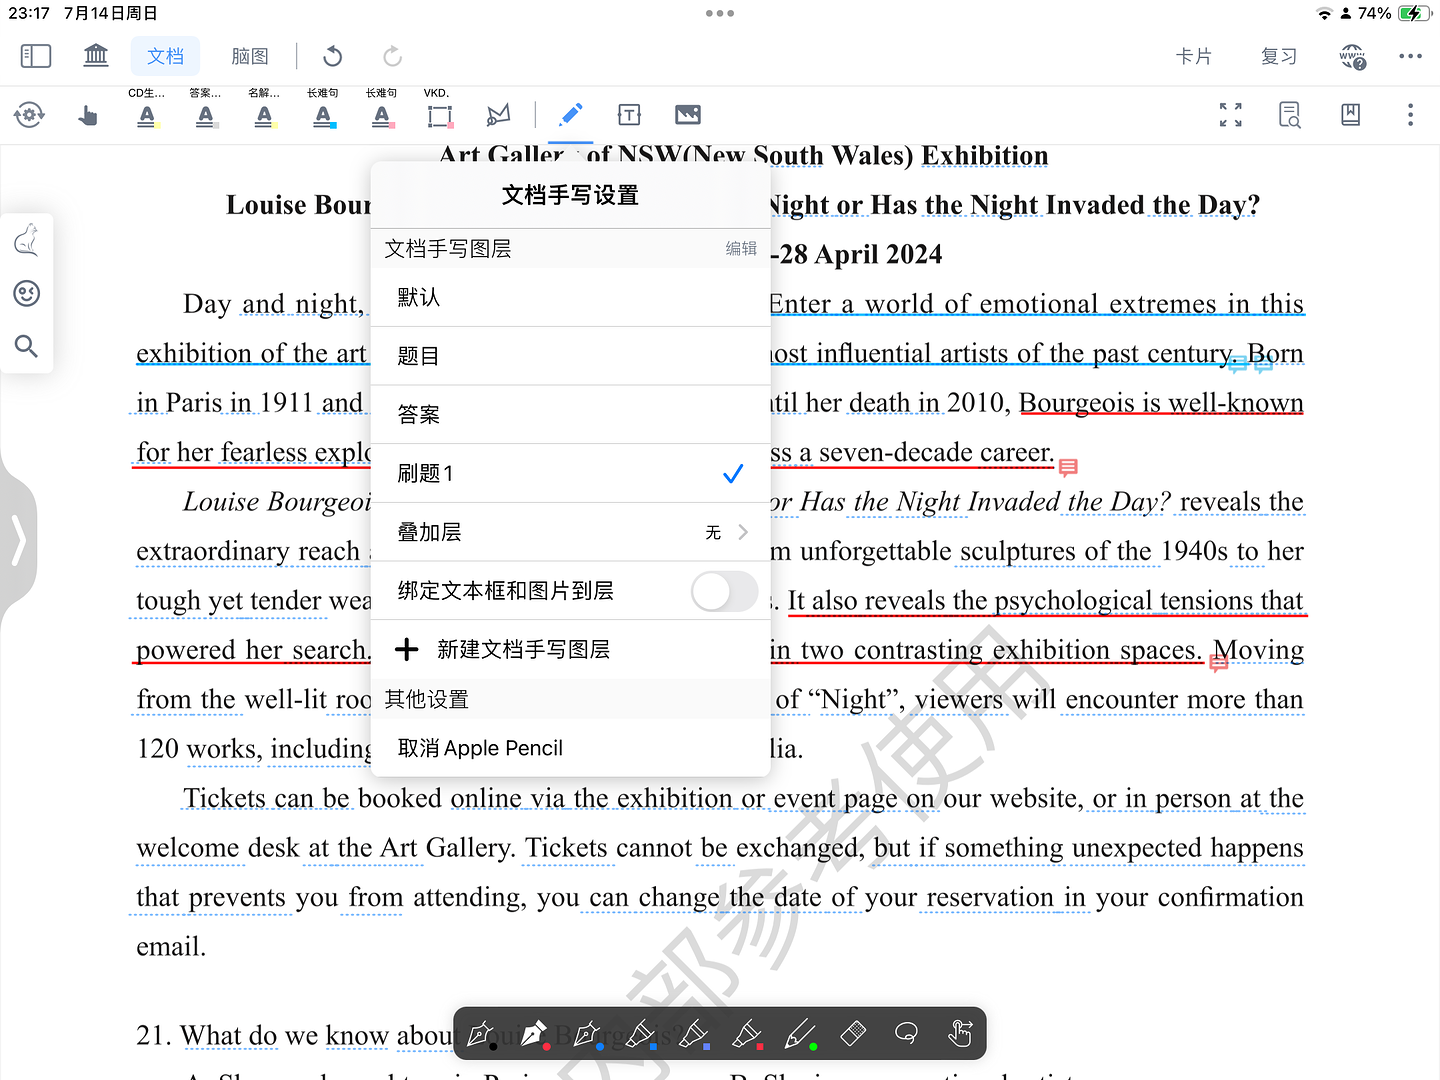The image size is (1440, 1080).
Task: Select the blue 长难句 highlight preset
Action: (x=323, y=109)
